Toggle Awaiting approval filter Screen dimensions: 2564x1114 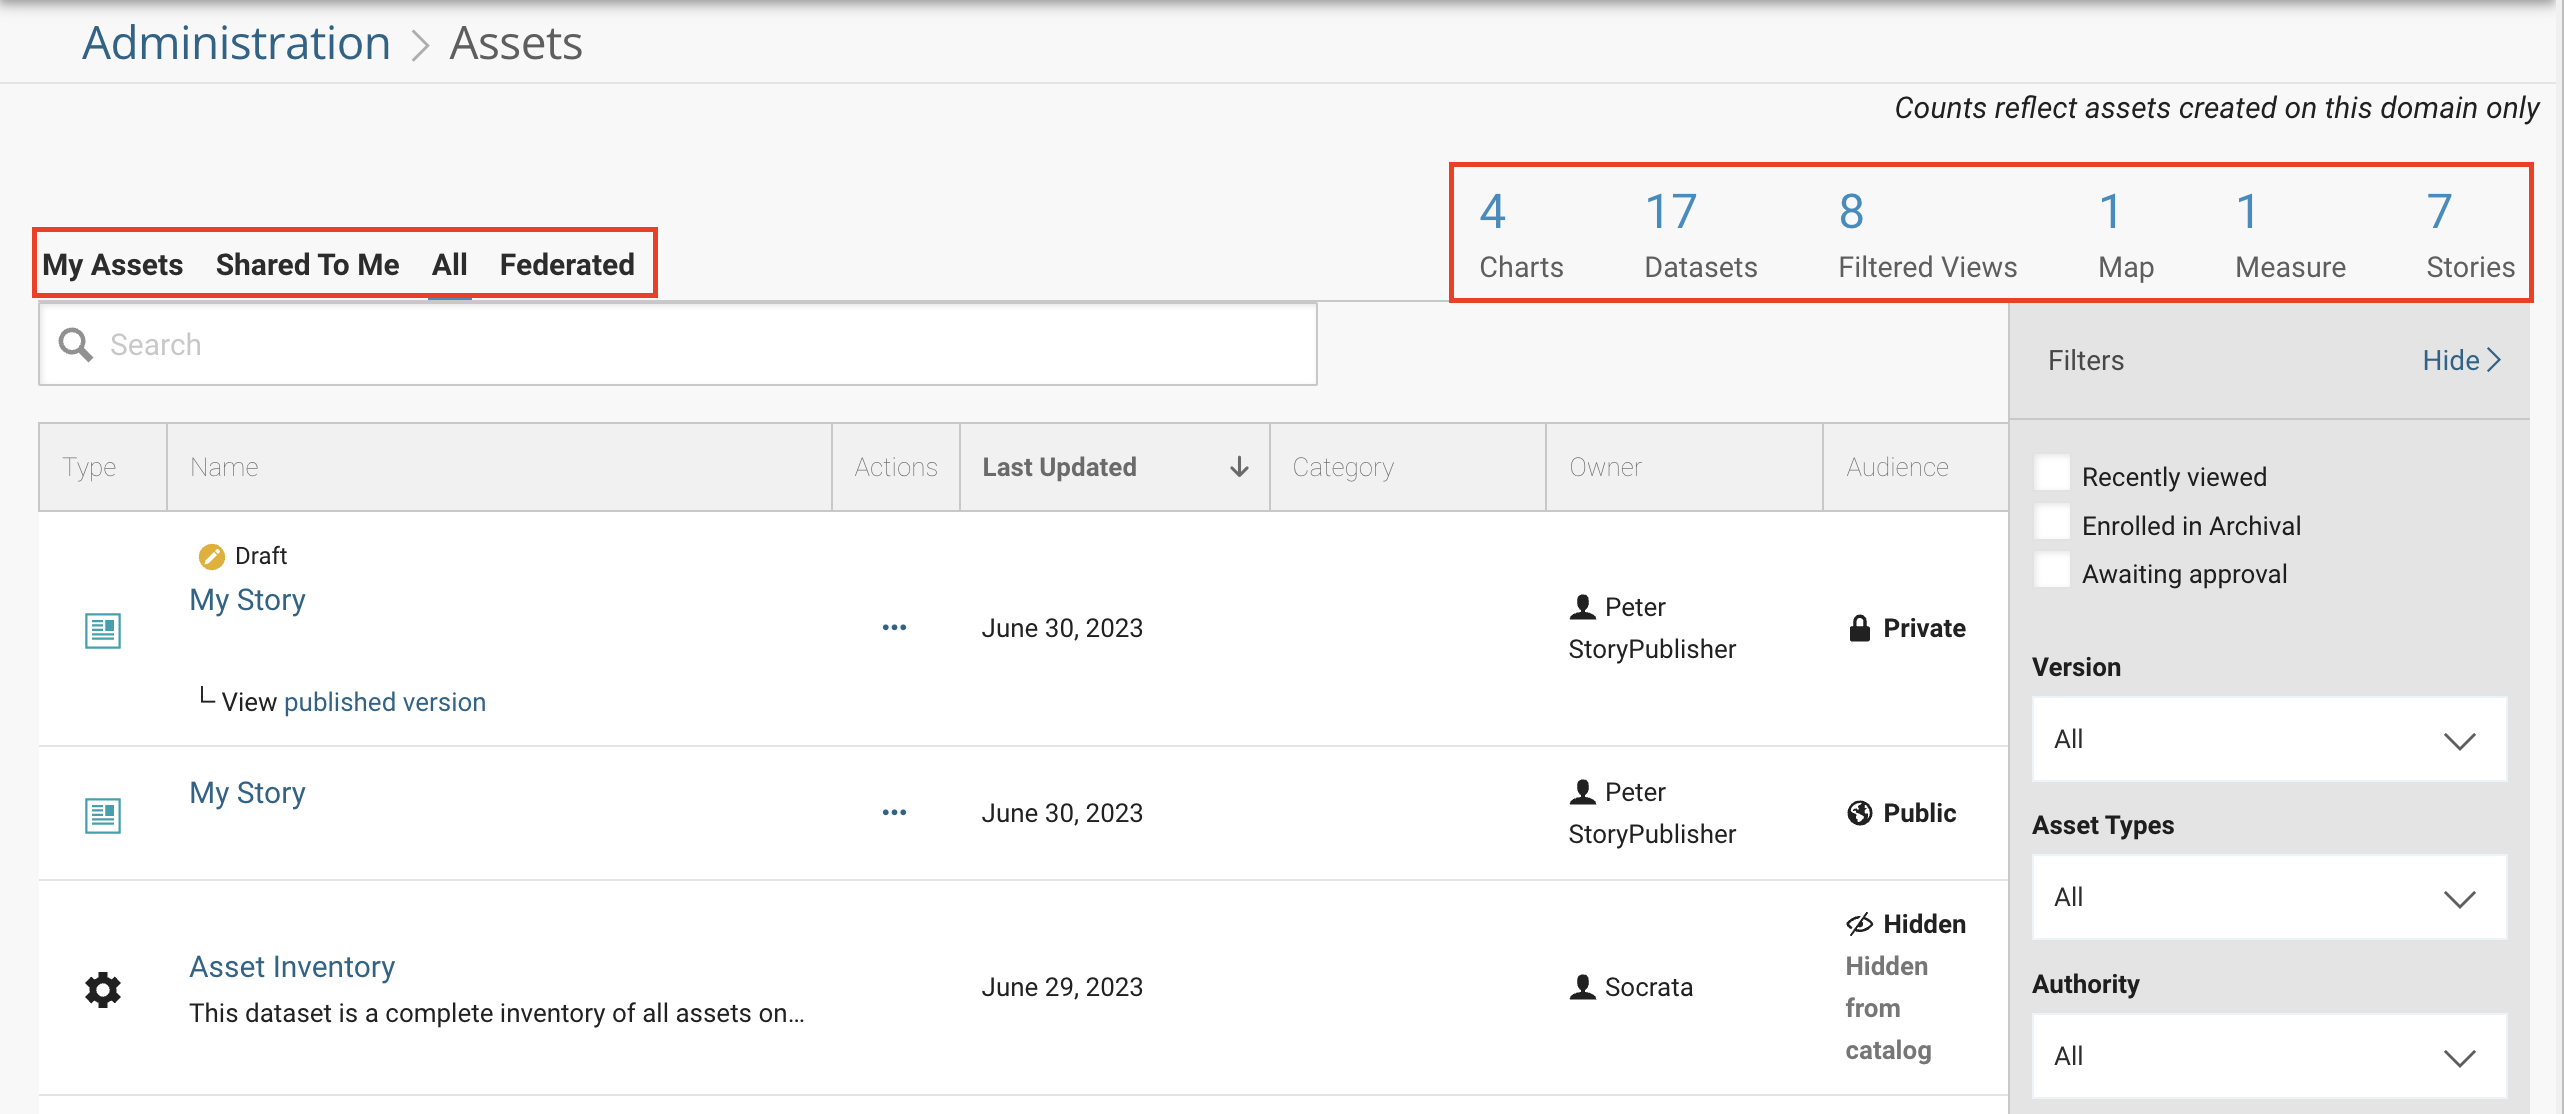pyautogui.click(x=2052, y=570)
